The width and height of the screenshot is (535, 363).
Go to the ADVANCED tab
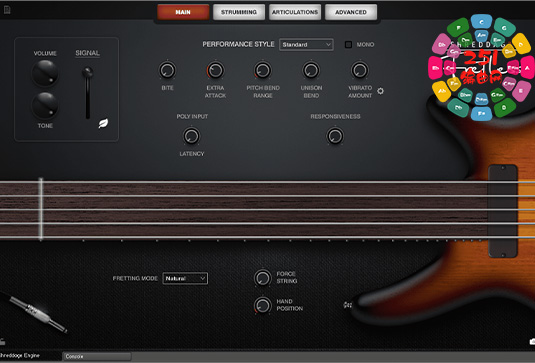(x=351, y=12)
